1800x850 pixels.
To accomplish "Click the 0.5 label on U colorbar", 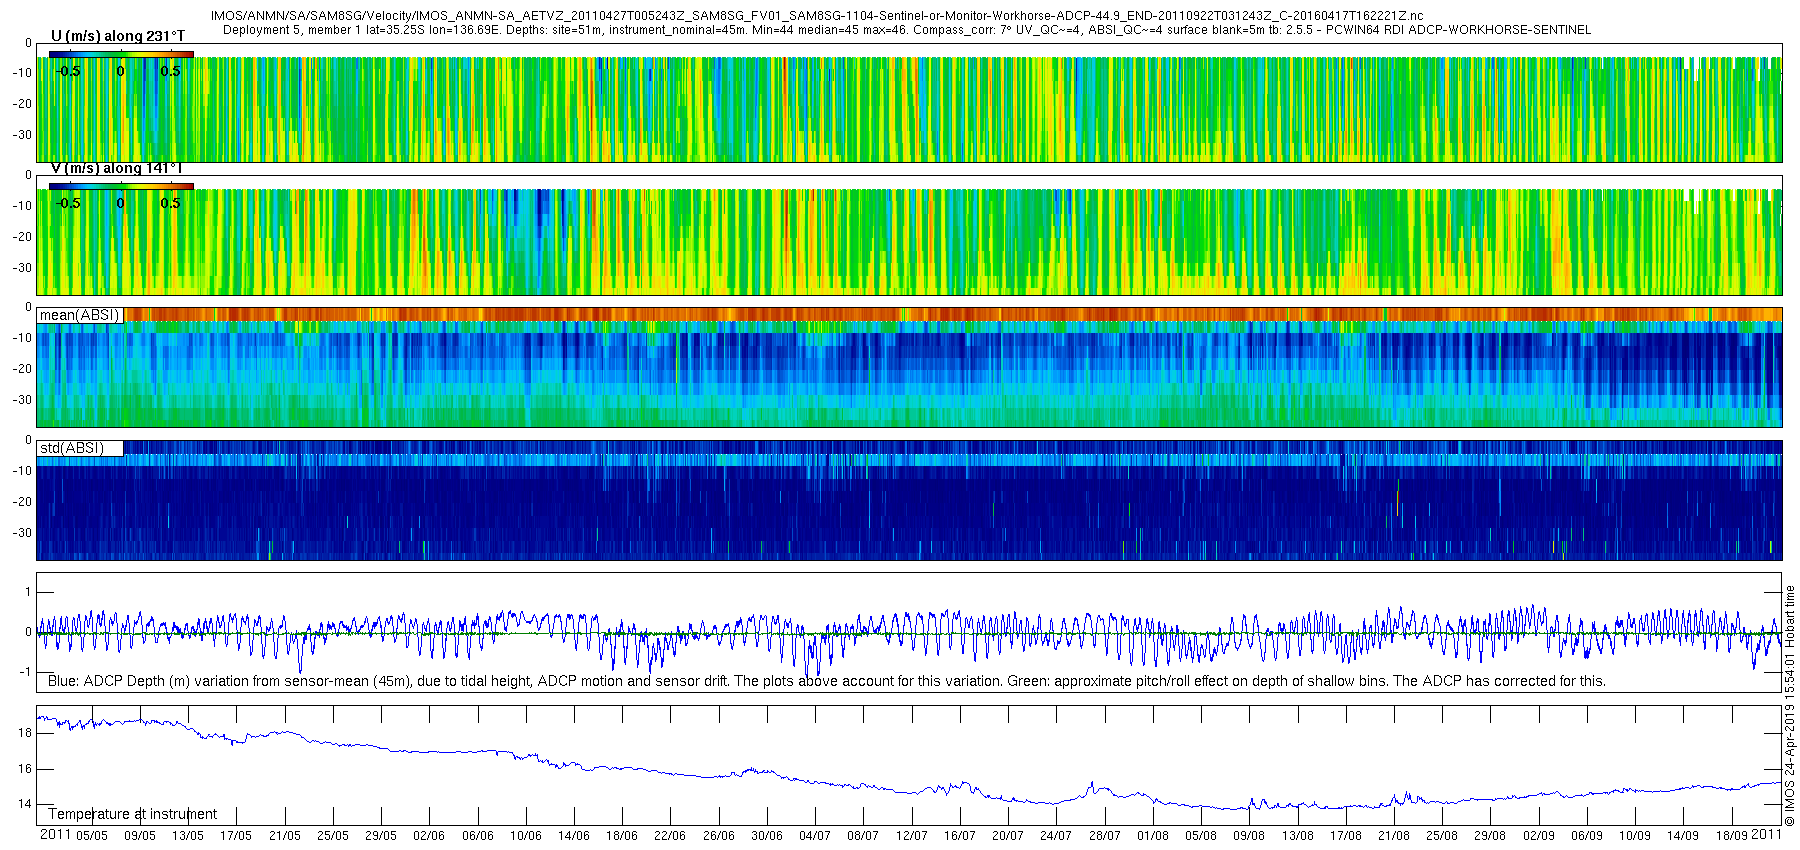I will click(171, 71).
